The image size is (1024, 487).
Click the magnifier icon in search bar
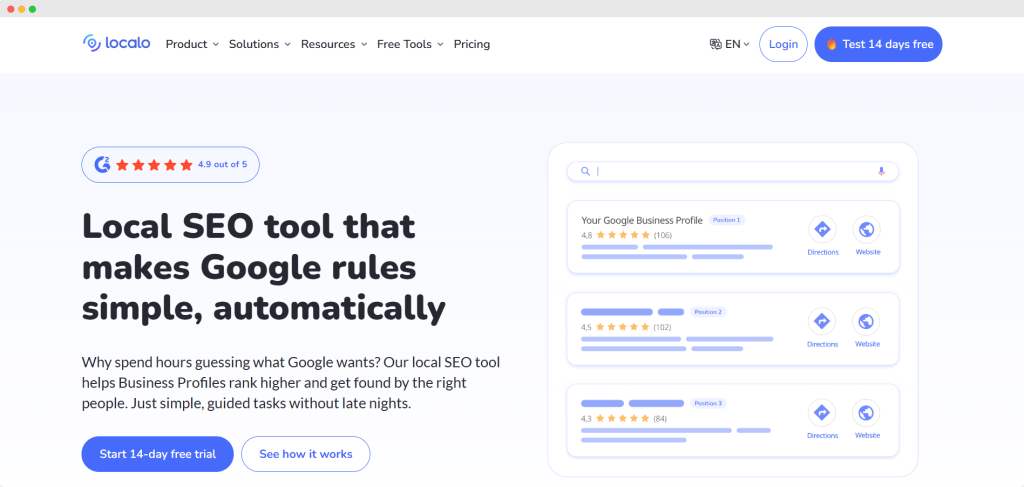click(x=585, y=171)
